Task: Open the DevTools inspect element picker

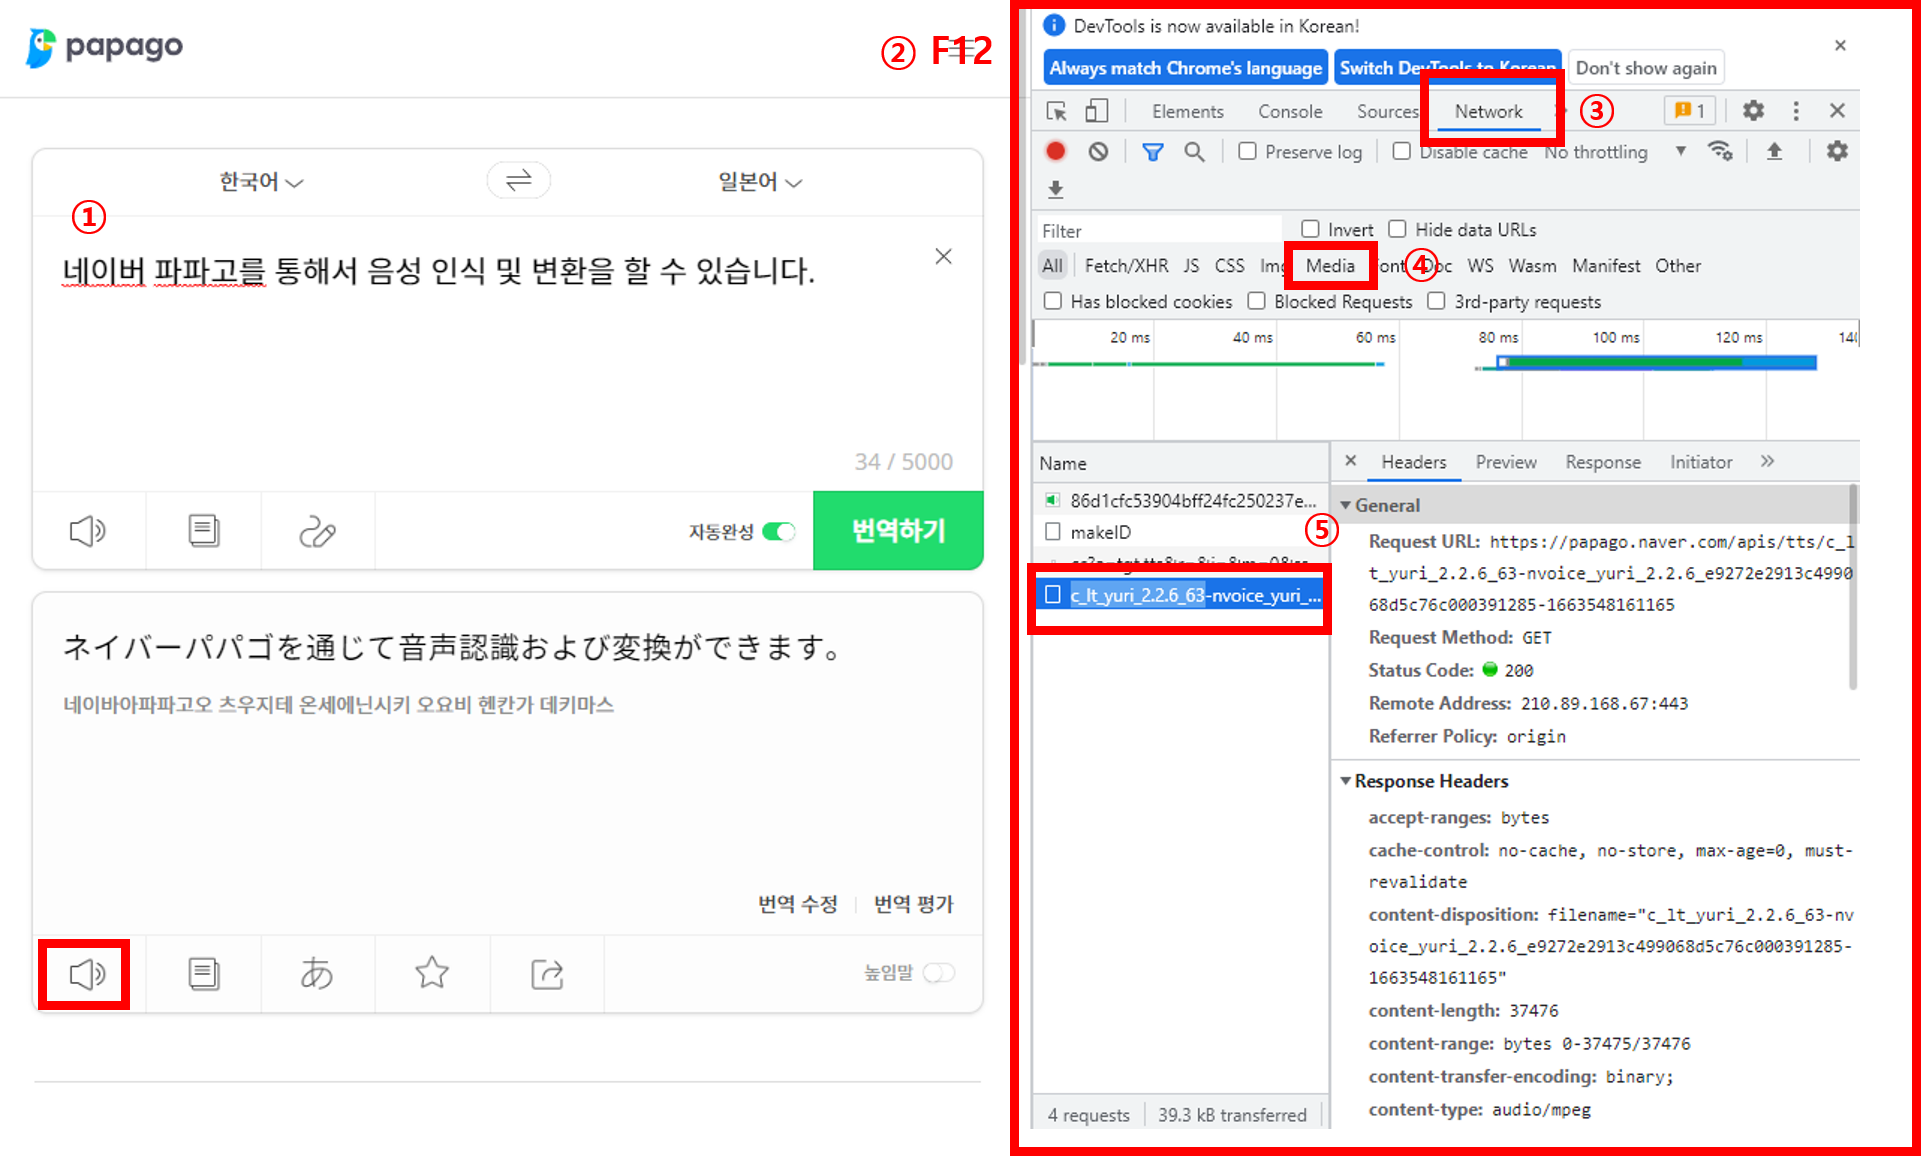Action: [1056, 111]
